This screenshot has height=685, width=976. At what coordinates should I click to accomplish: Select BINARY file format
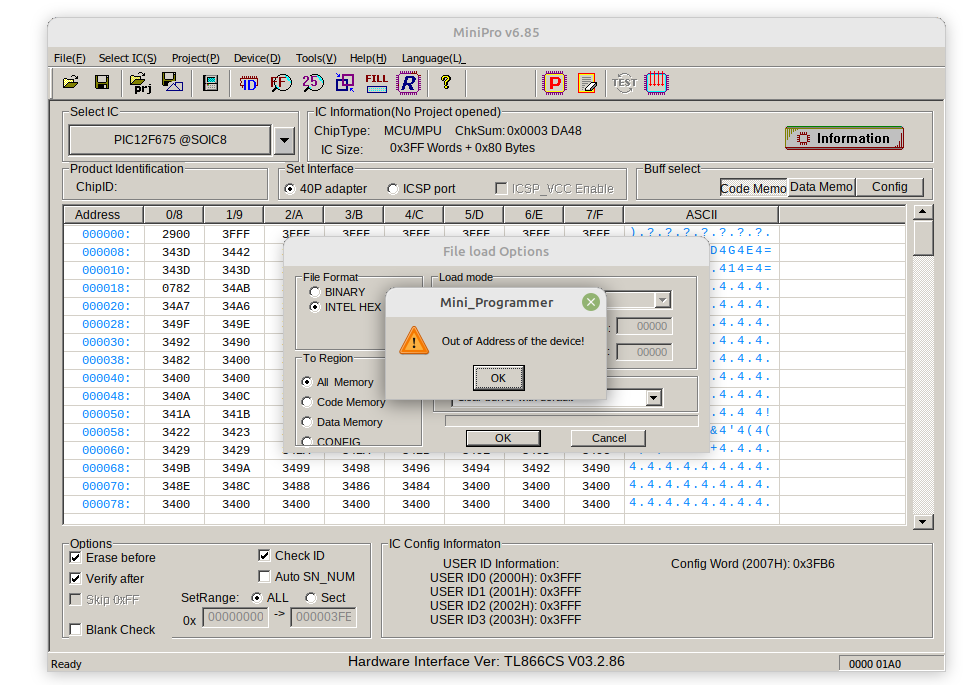pyautogui.click(x=339, y=292)
